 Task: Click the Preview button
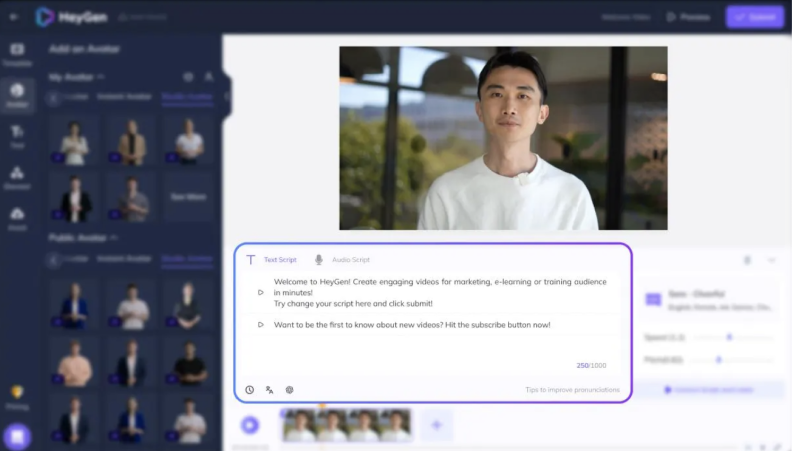(x=688, y=17)
